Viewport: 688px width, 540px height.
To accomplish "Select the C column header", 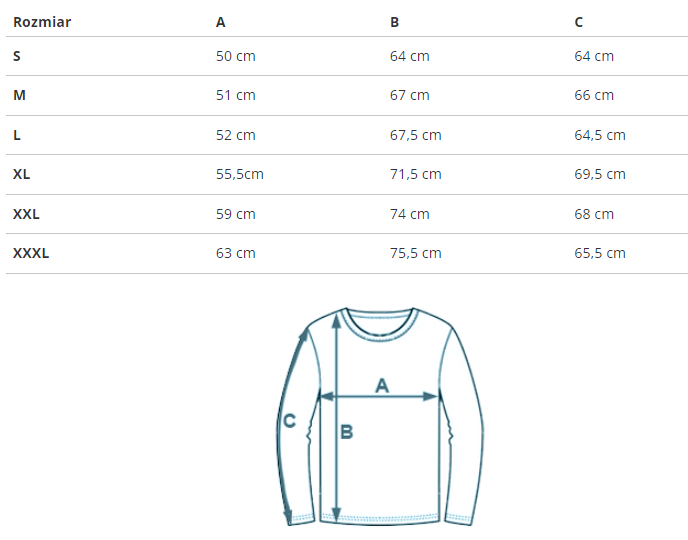I will tap(578, 22).
